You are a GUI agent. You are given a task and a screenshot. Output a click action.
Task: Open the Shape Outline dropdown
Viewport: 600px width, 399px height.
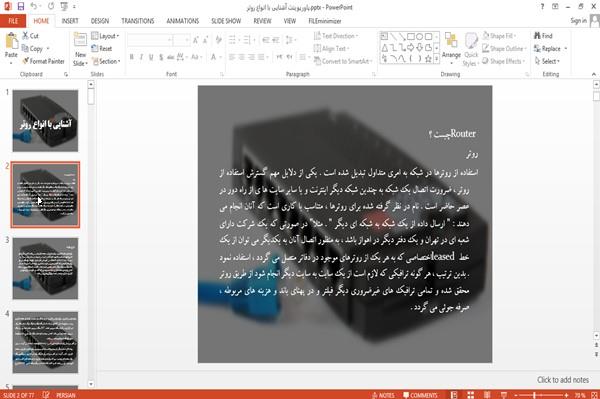coord(504,49)
